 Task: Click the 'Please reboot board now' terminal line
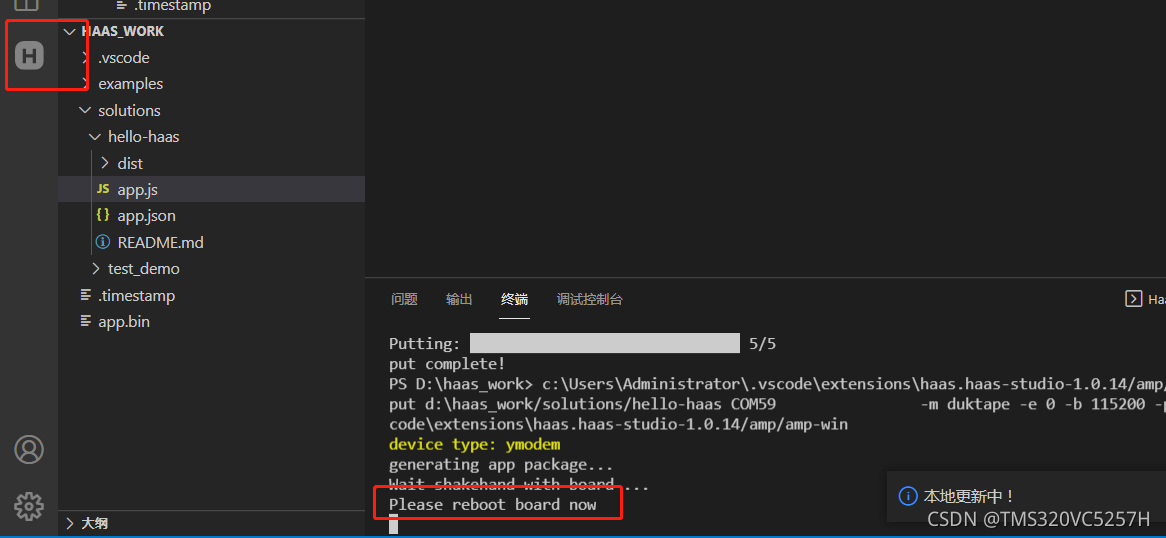(x=492, y=505)
